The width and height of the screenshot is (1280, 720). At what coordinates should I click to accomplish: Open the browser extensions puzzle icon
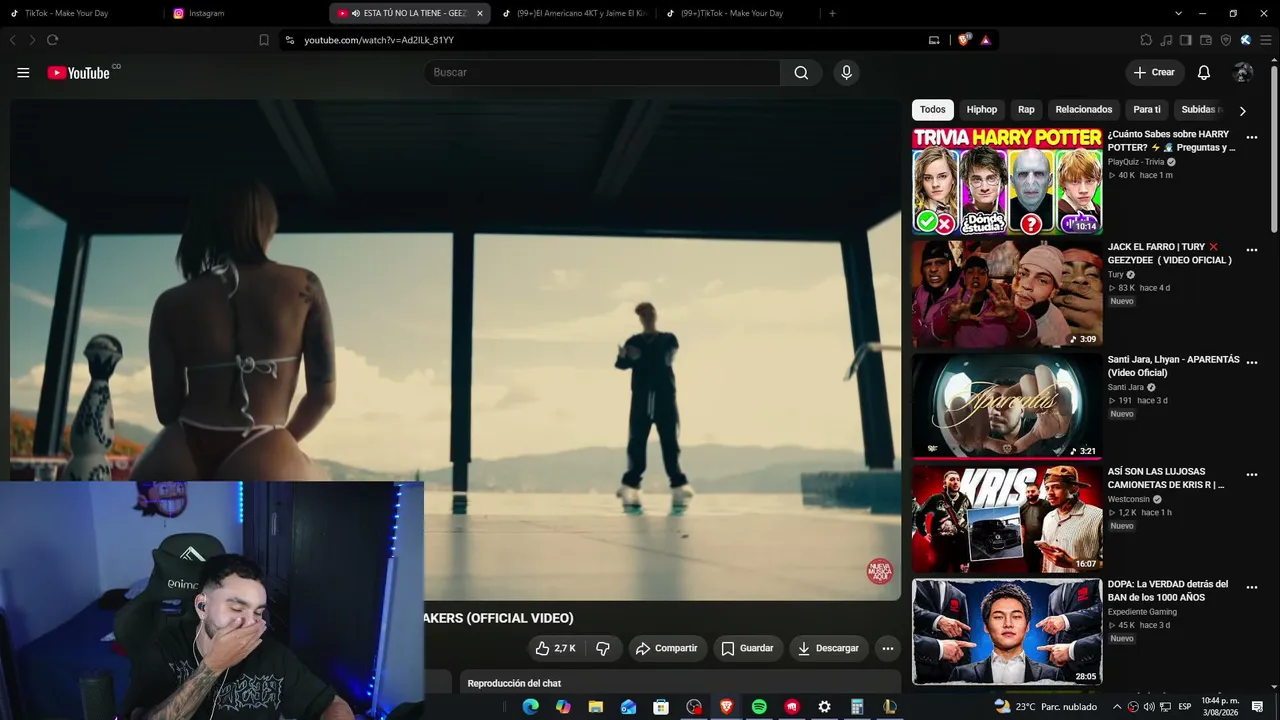click(1146, 40)
